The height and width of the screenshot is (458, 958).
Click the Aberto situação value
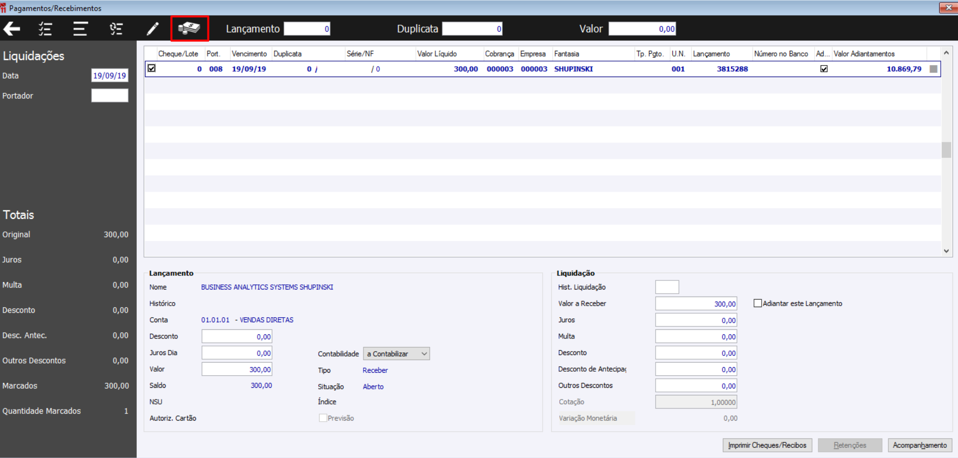click(x=373, y=387)
